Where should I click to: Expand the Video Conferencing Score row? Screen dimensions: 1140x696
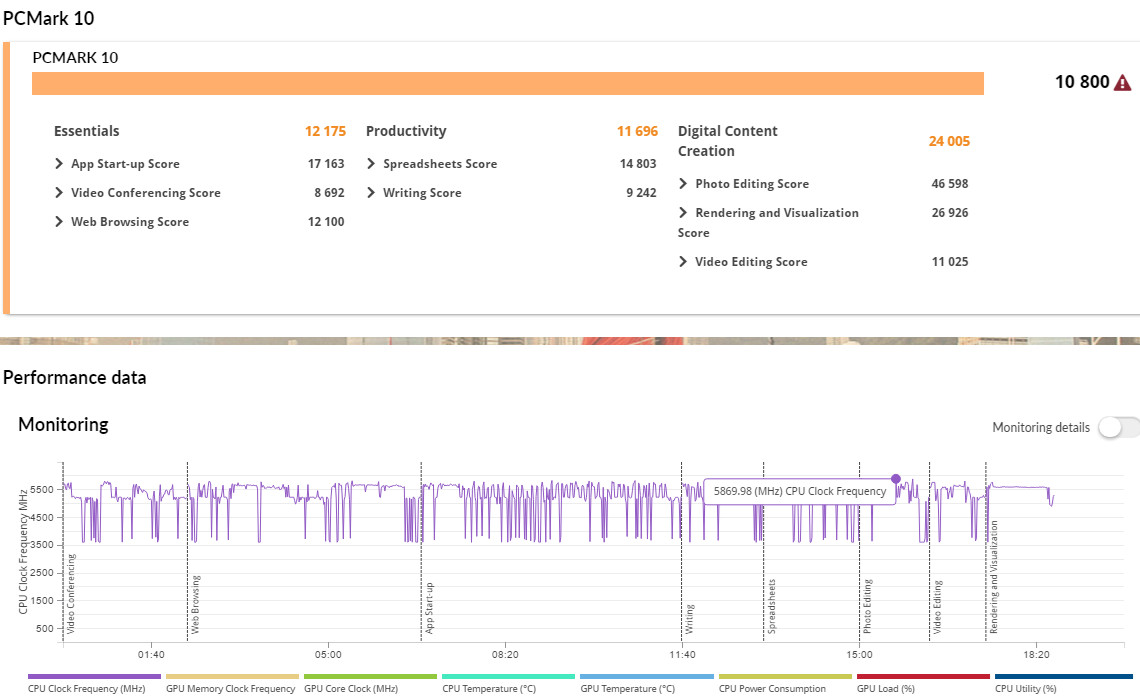click(x=59, y=193)
